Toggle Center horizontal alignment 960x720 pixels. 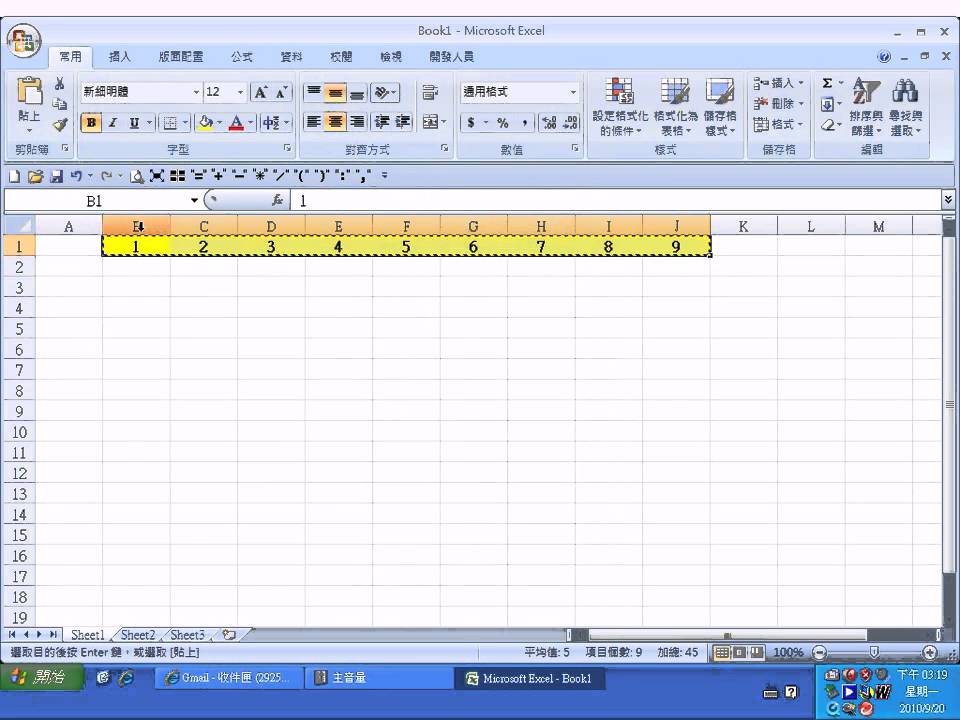click(x=335, y=122)
